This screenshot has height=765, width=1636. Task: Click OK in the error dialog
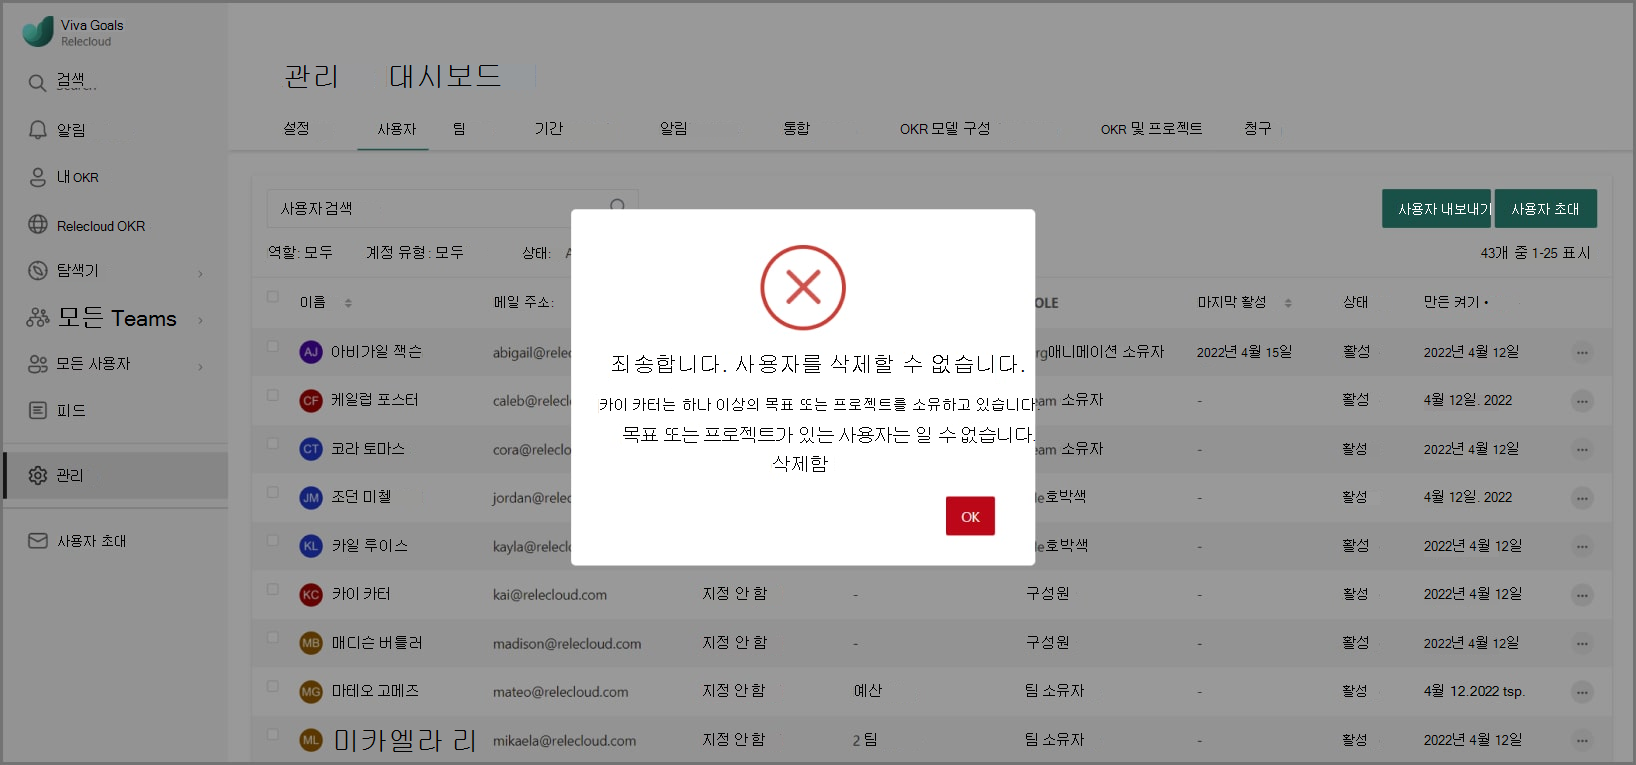pyautogui.click(x=970, y=516)
